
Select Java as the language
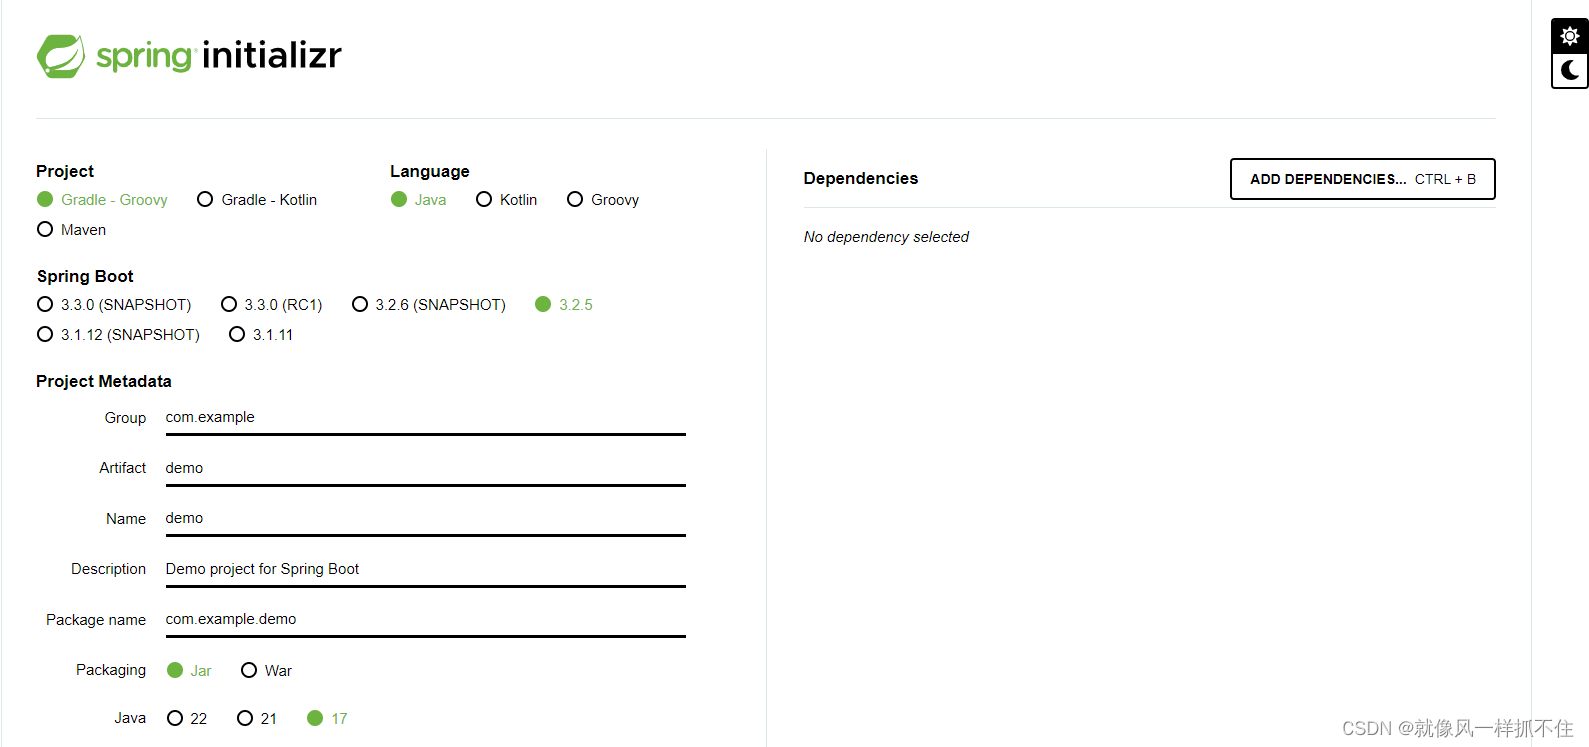coord(419,200)
